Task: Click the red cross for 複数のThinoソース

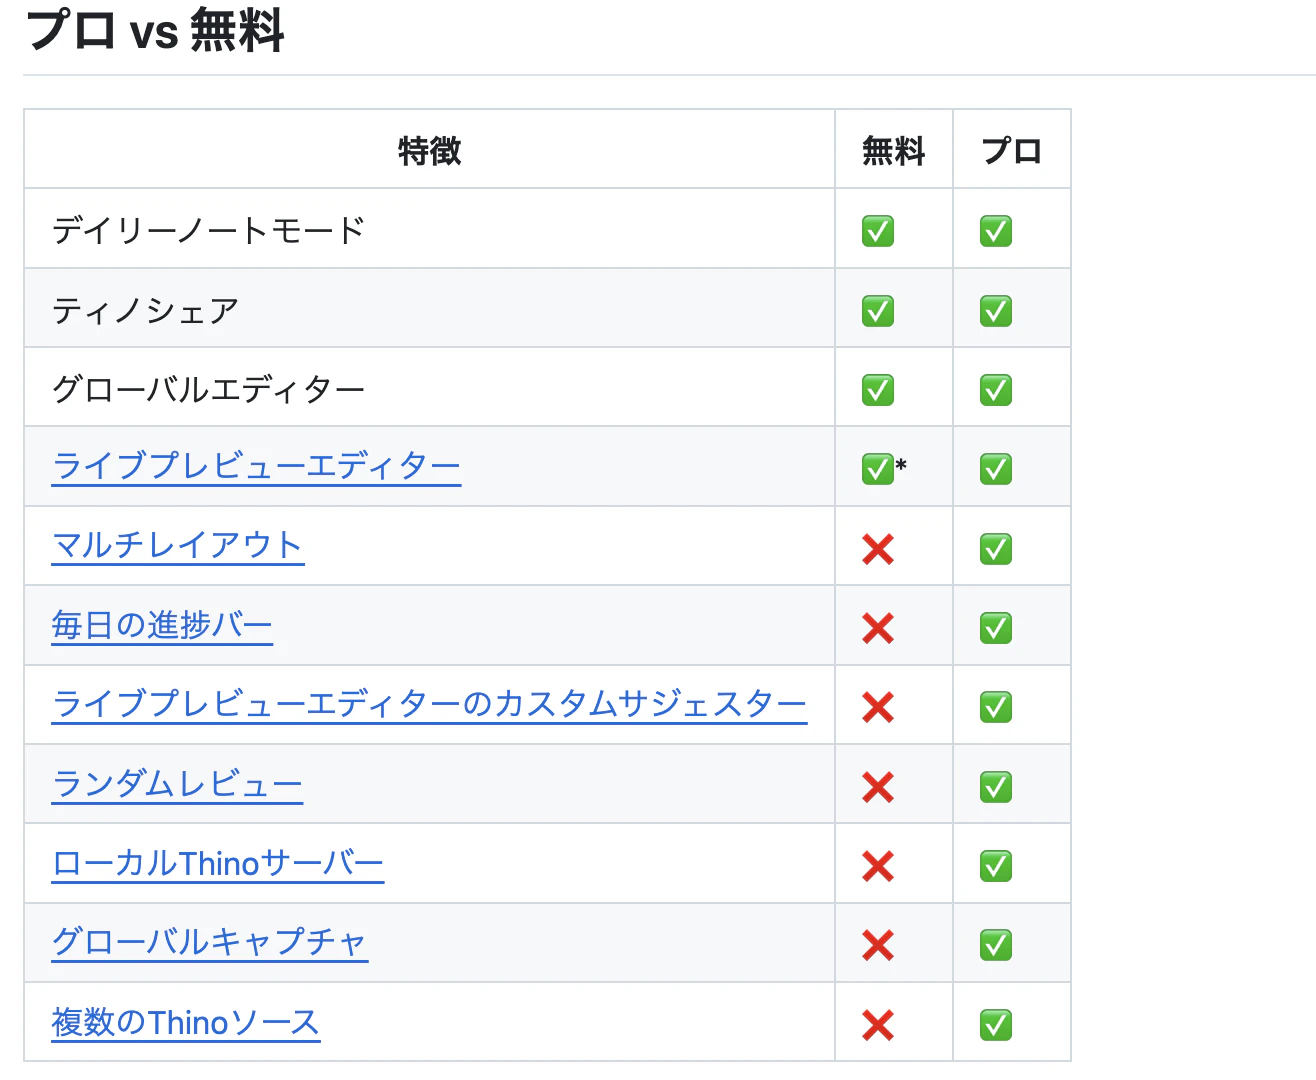Action: (878, 1025)
